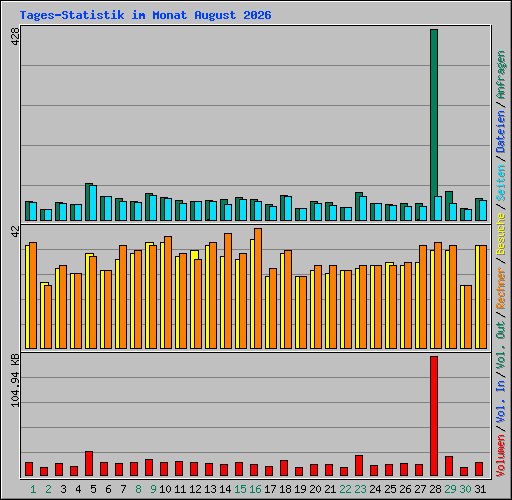Click the 'Besuche' legend label
Image resolution: width=512 pixels, height=500 pixels.
tap(501, 234)
